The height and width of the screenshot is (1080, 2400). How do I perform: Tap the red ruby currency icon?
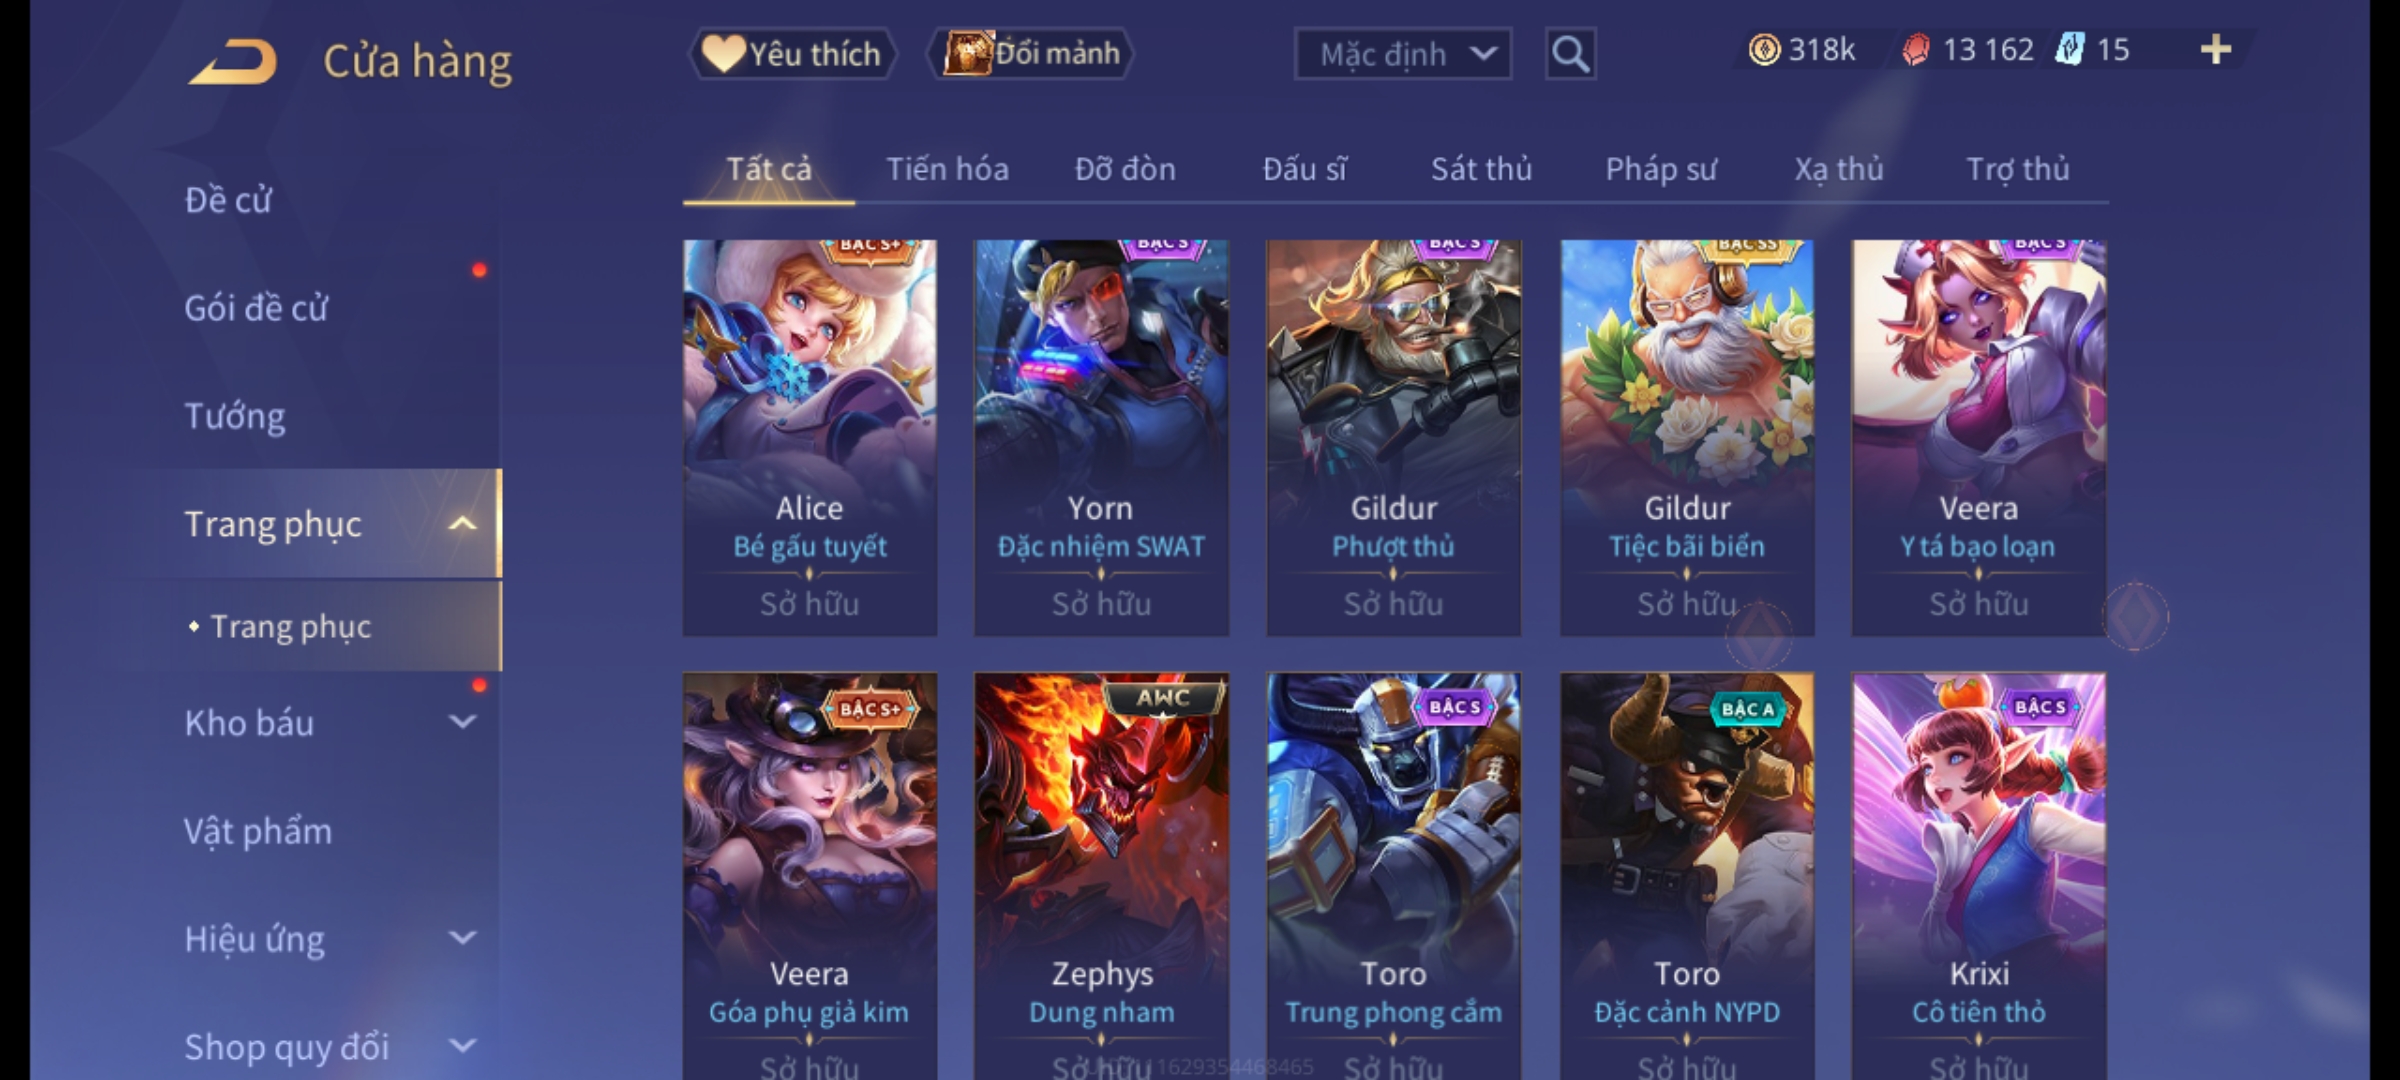[x=1915, y=50]
